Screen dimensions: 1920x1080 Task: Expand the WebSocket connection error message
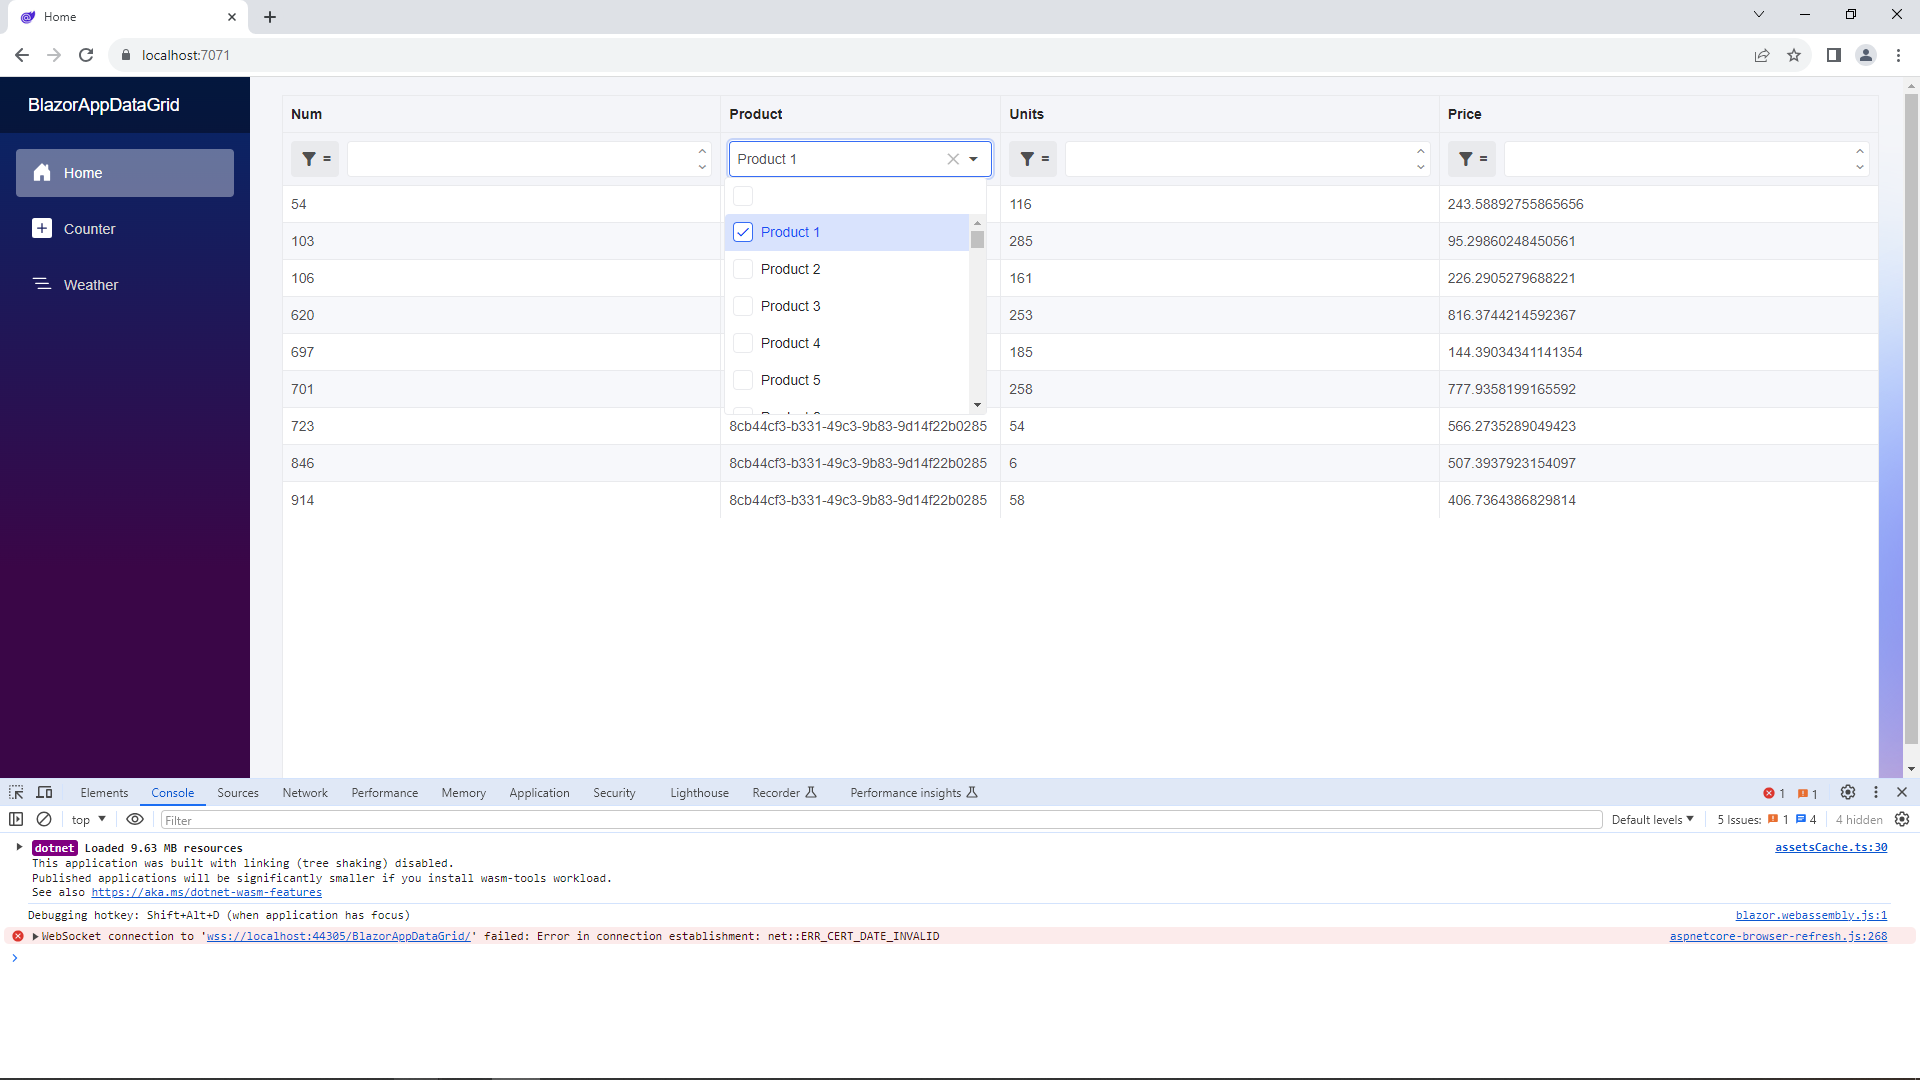(x=36, y=937)
